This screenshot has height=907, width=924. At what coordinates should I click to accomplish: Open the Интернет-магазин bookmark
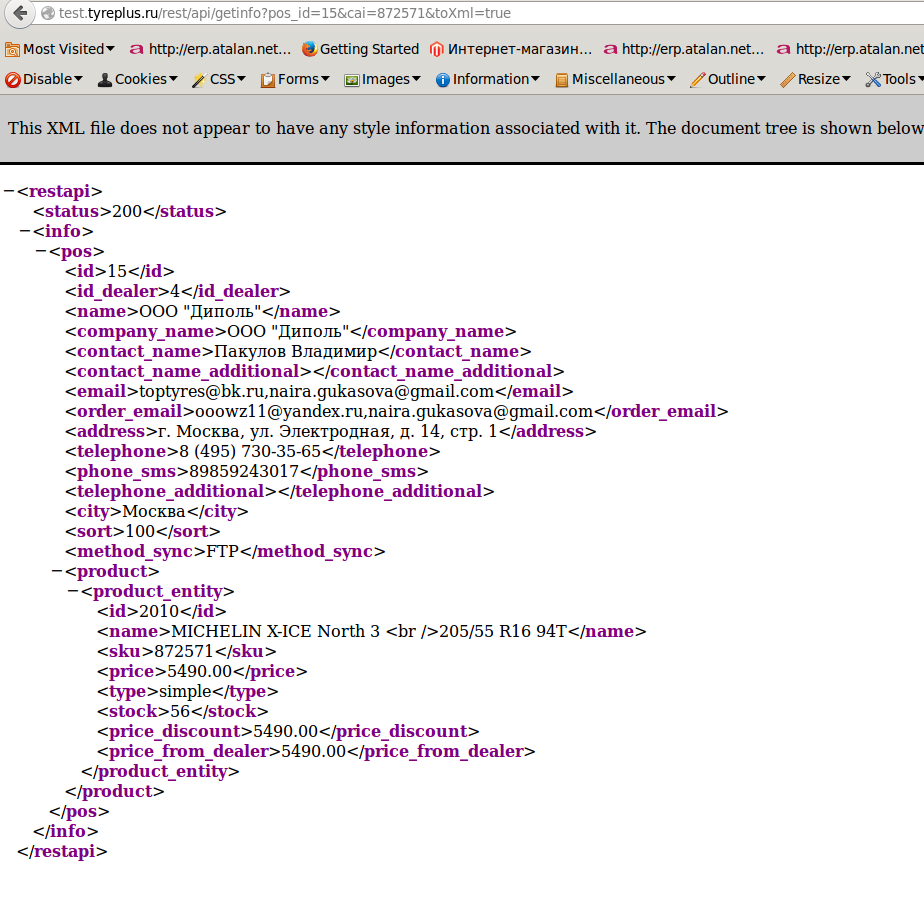[511, 49]
